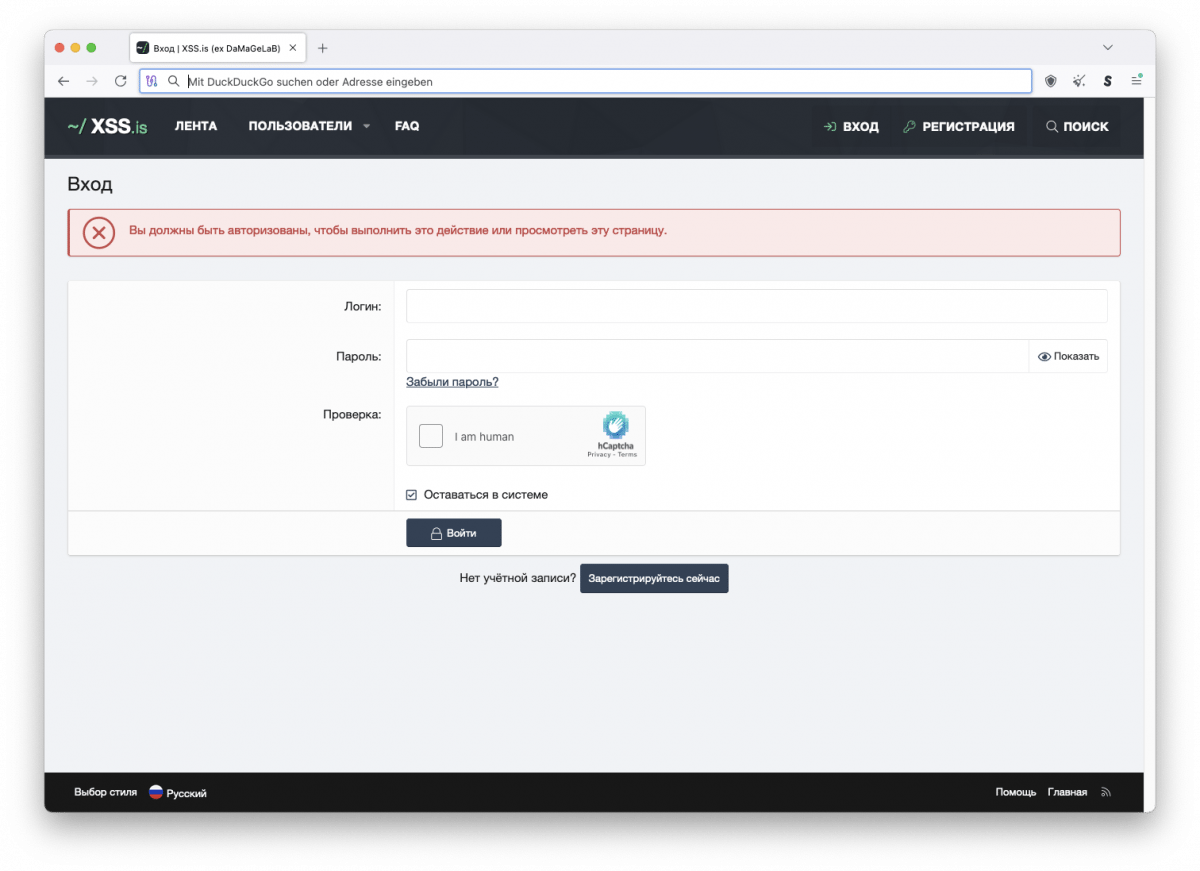Click the shield icon in the browser toolbar
Image resolution: width=1200 pixels, height=871 pixels.
tap(1050, 81)
